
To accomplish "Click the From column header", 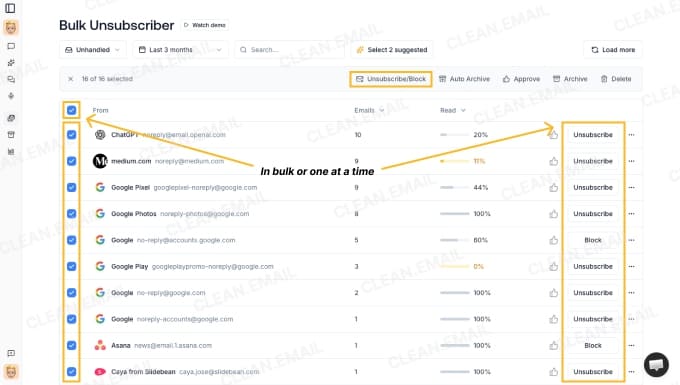I will (100, 110).
